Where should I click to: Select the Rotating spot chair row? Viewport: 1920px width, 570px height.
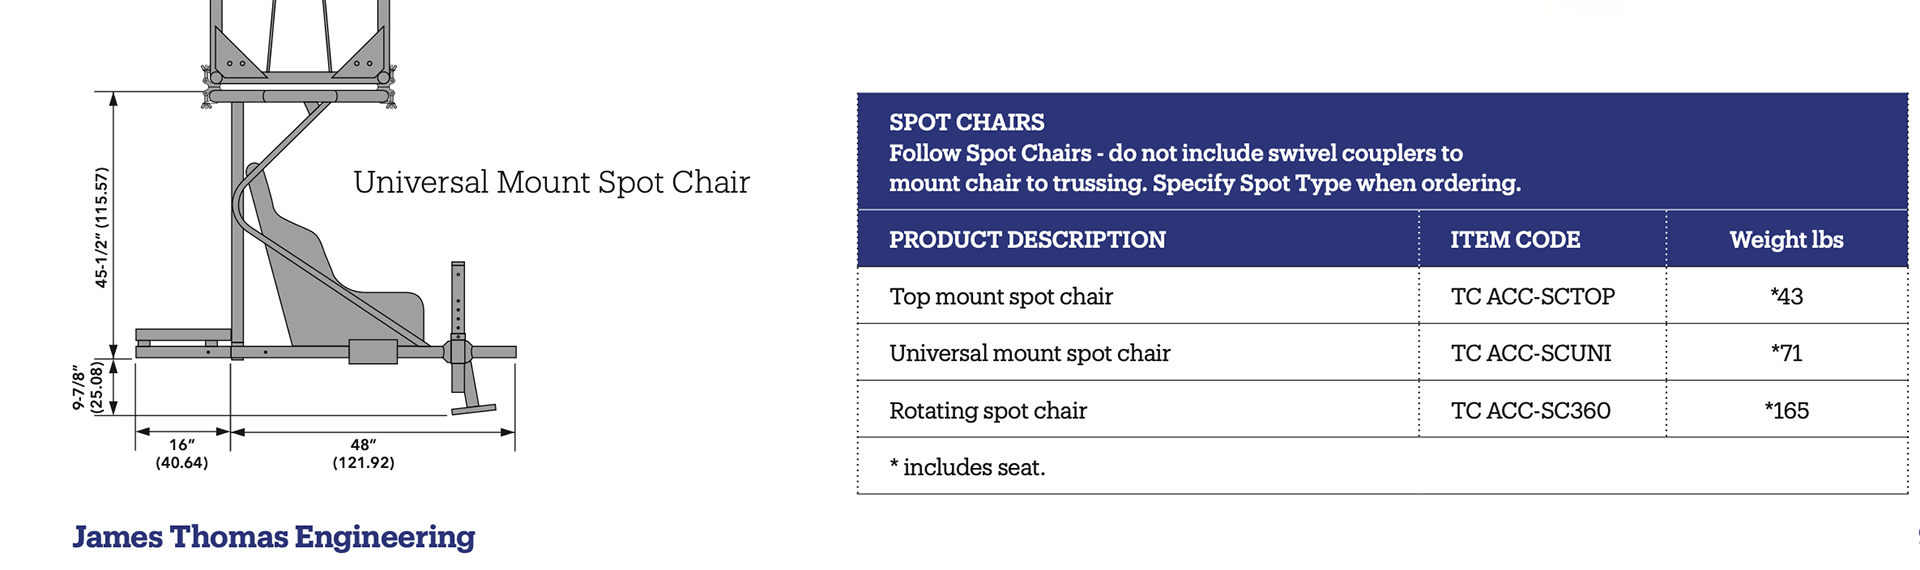(x=1383, y=410)
